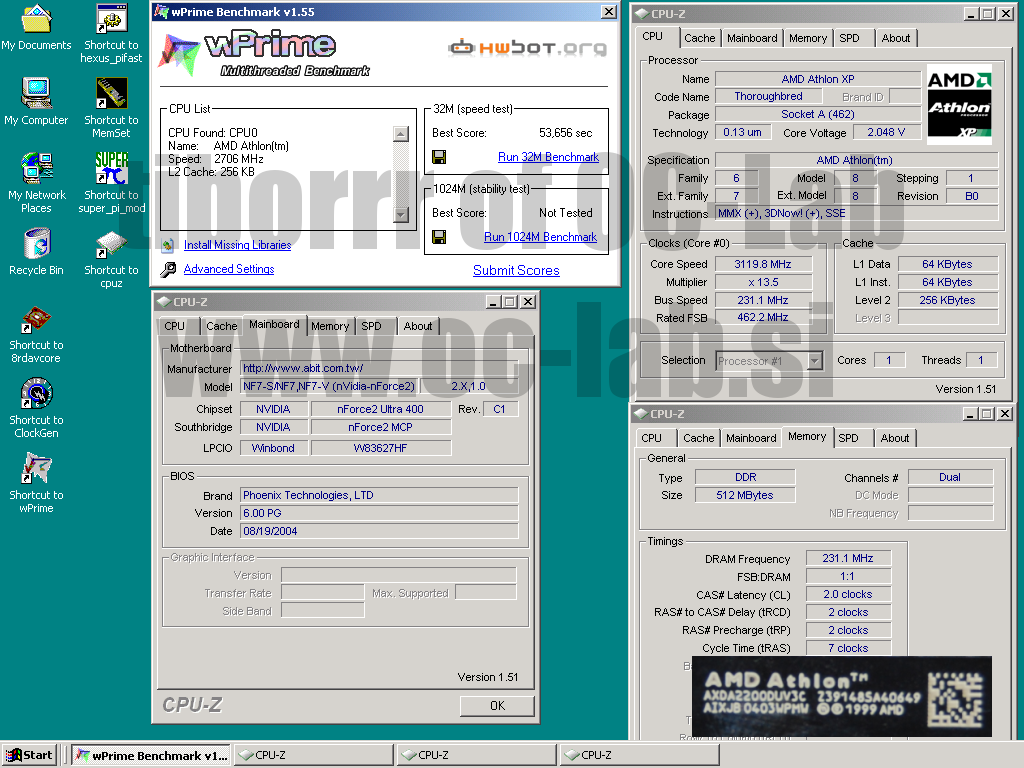Click the save icon for 1024M score
This screenshot has height=768, width=1024.
[x=439, y=236]
